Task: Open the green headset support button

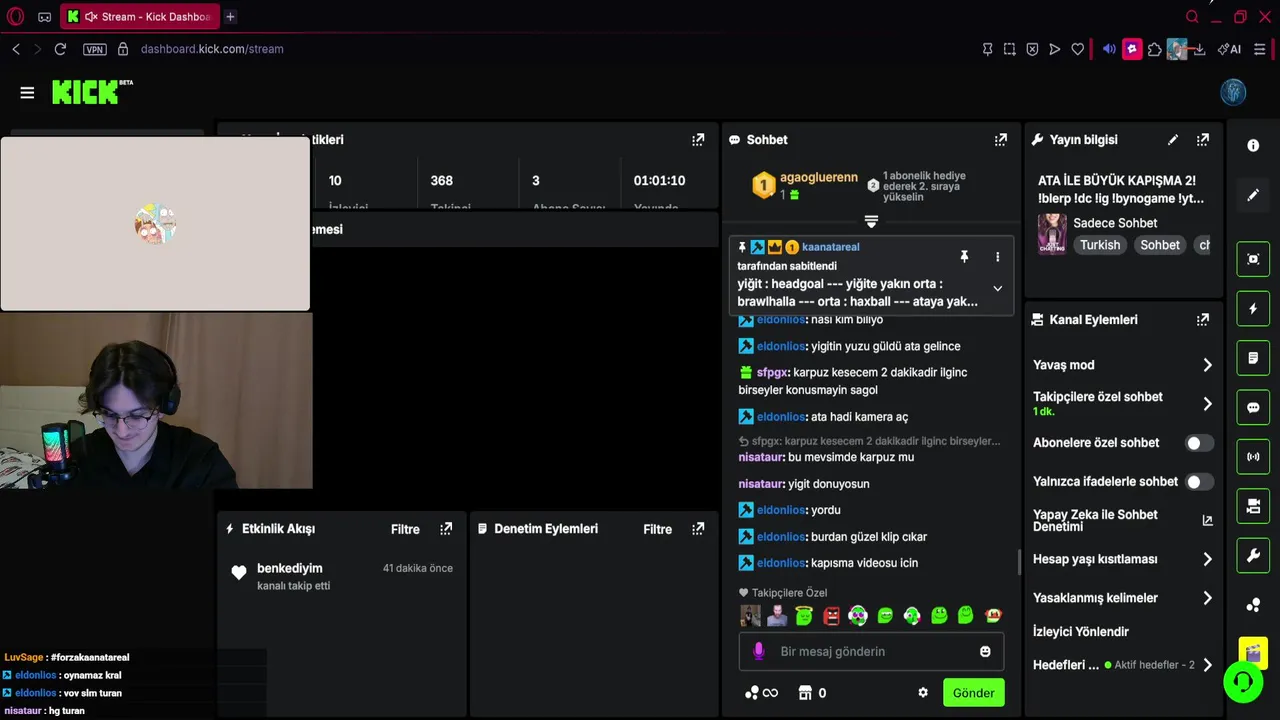Action: pos(1243,682)
